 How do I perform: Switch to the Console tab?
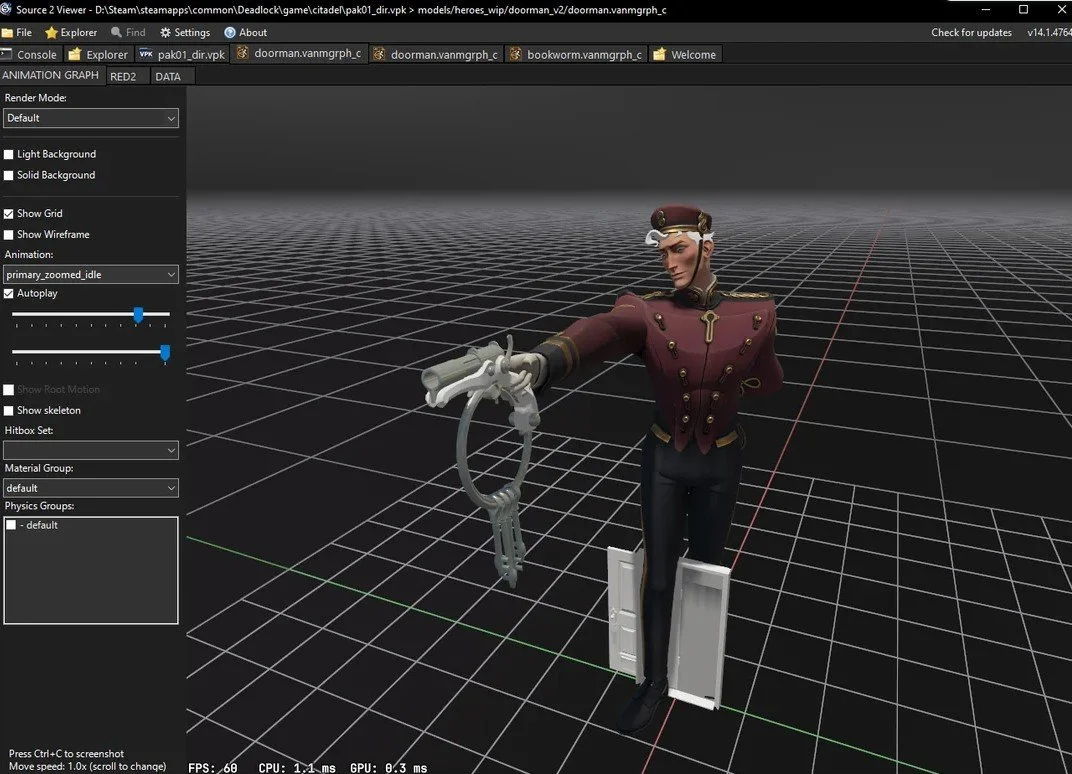pyautogui.click(x=30, y=55)
